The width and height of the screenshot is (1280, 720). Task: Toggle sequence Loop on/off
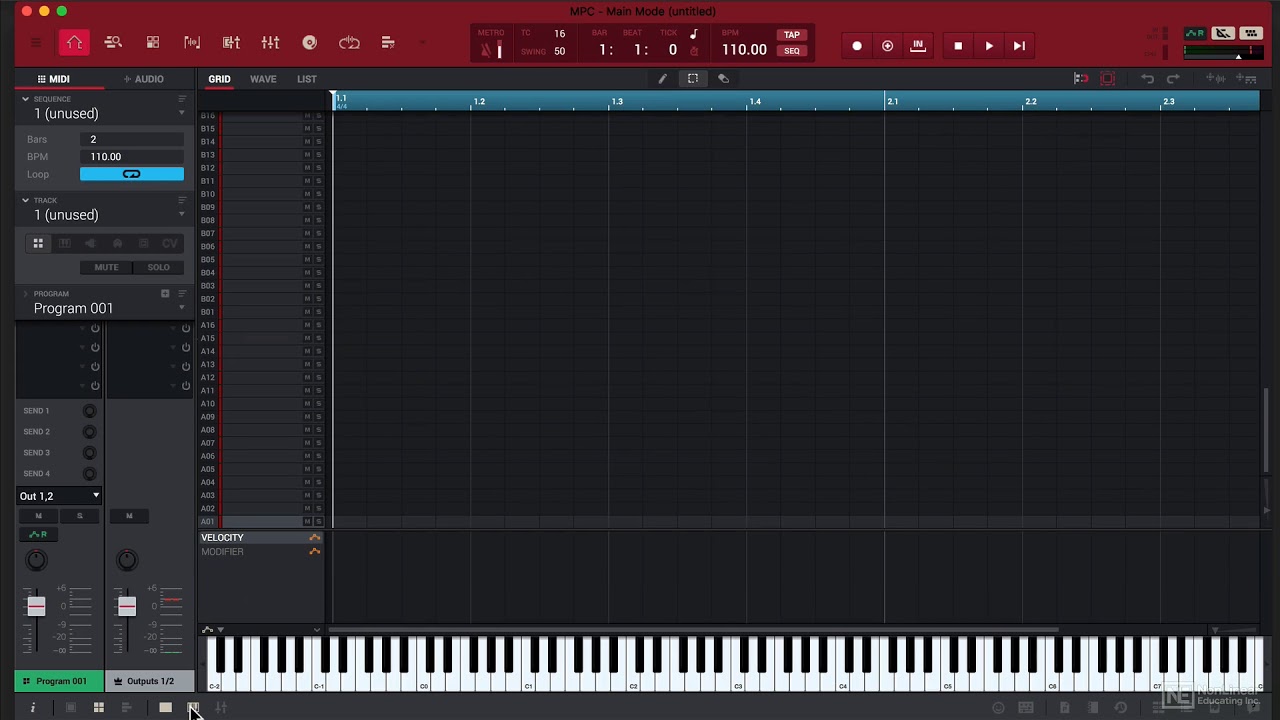click(132, 174)
